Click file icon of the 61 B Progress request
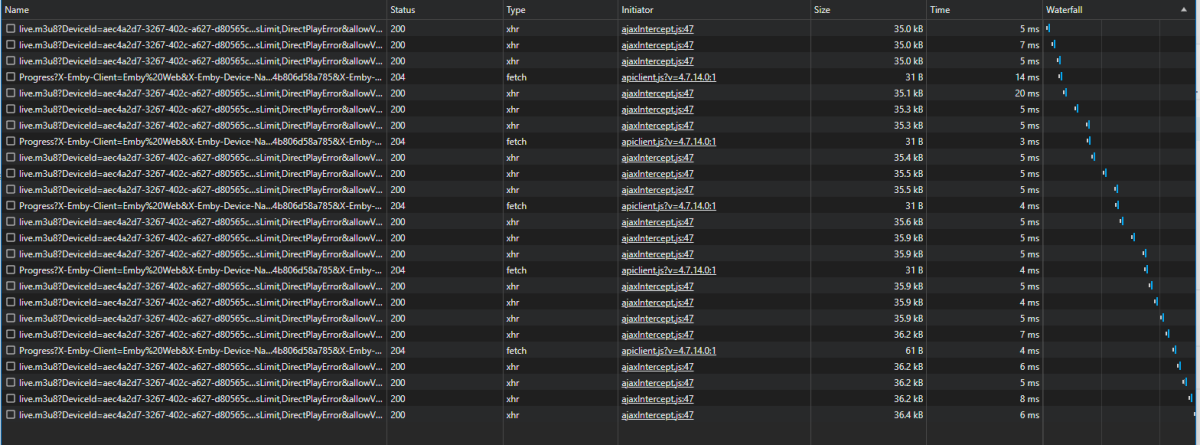The width and height of the screenshot is (1200, 445). [11, 350]
